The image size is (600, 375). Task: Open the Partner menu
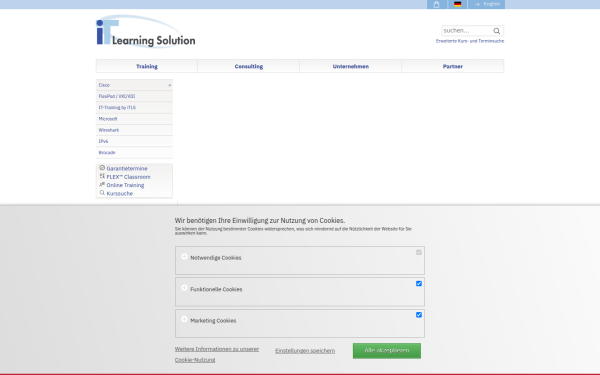pos(453,66)
